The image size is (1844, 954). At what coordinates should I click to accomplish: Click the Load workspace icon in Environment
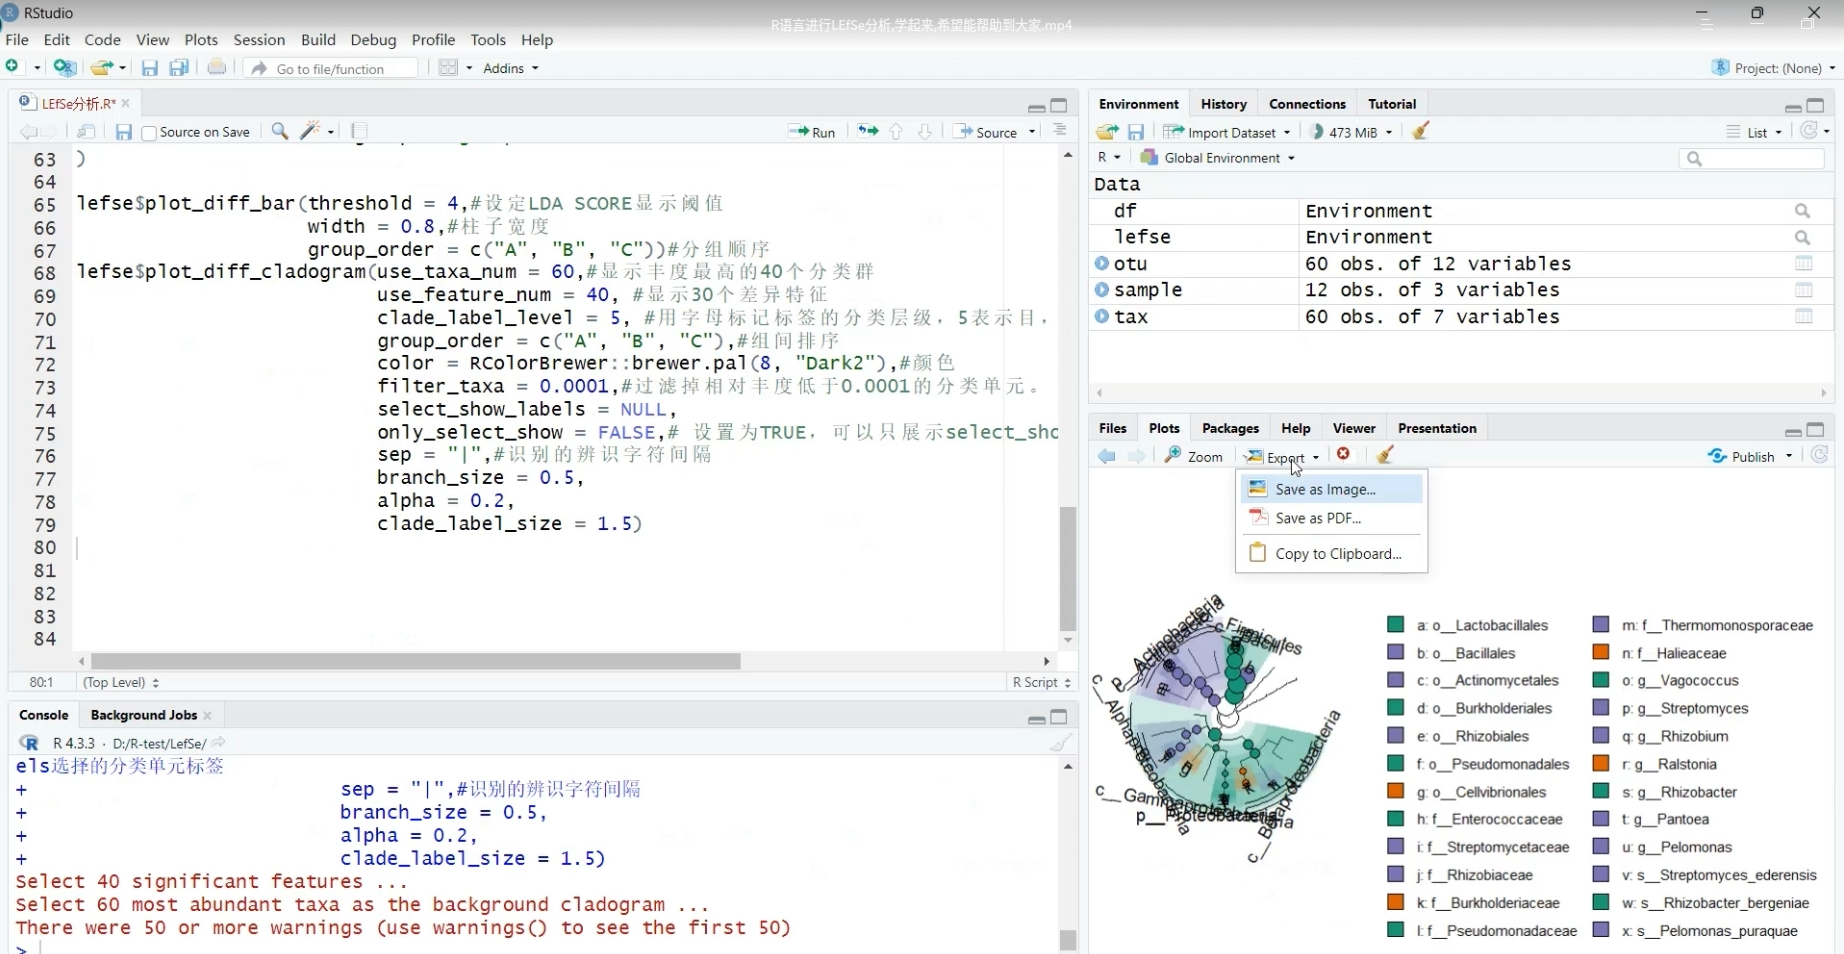point(1107,132)
